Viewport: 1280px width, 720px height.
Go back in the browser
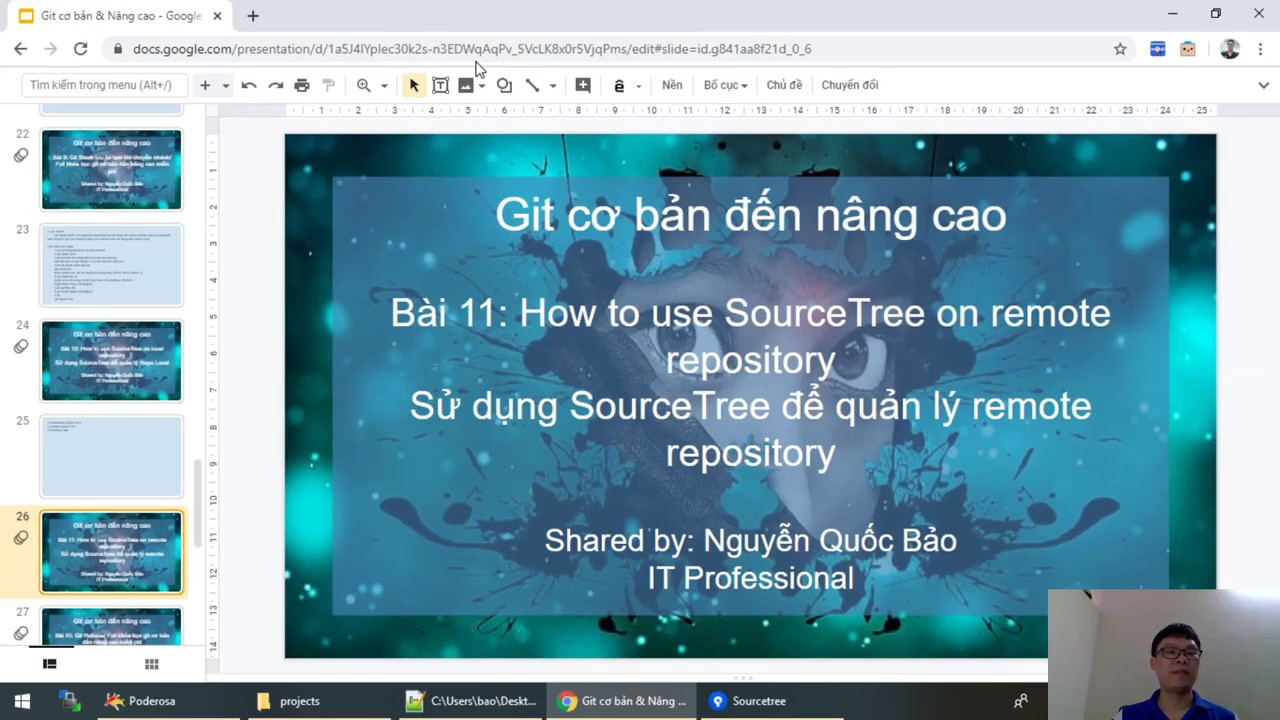(x=21, y=49)
